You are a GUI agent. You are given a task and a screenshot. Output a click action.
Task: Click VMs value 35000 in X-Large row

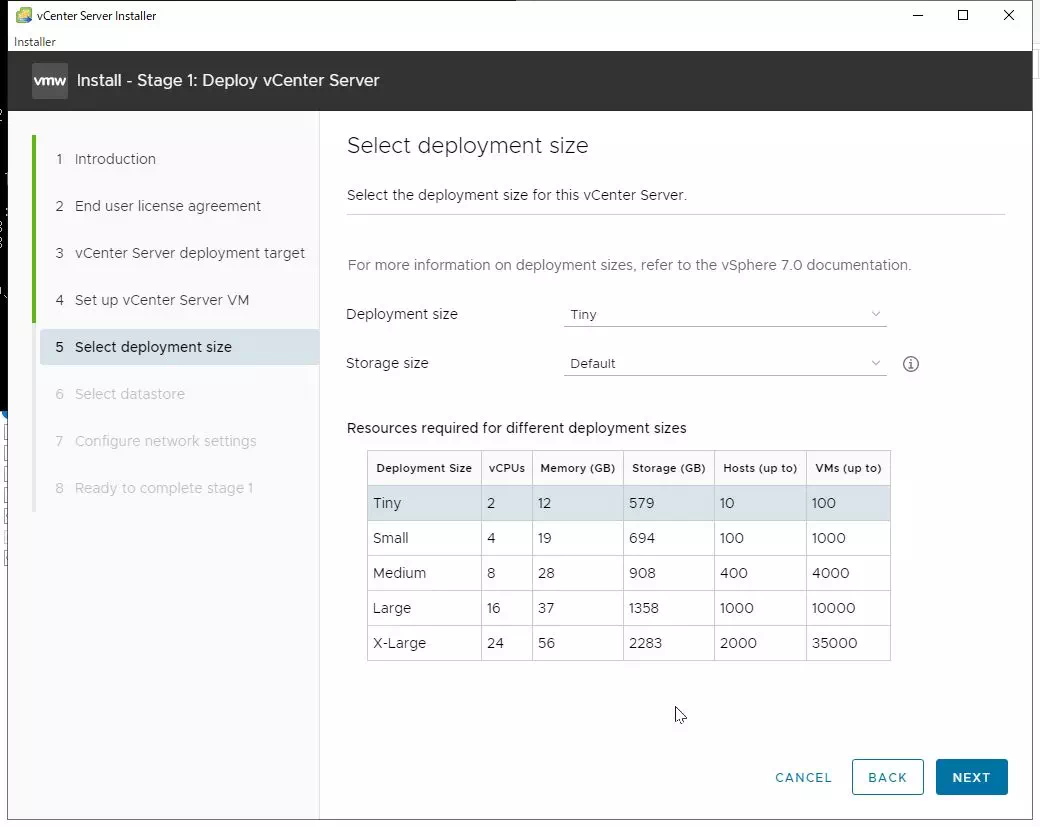tap(834, 643)
